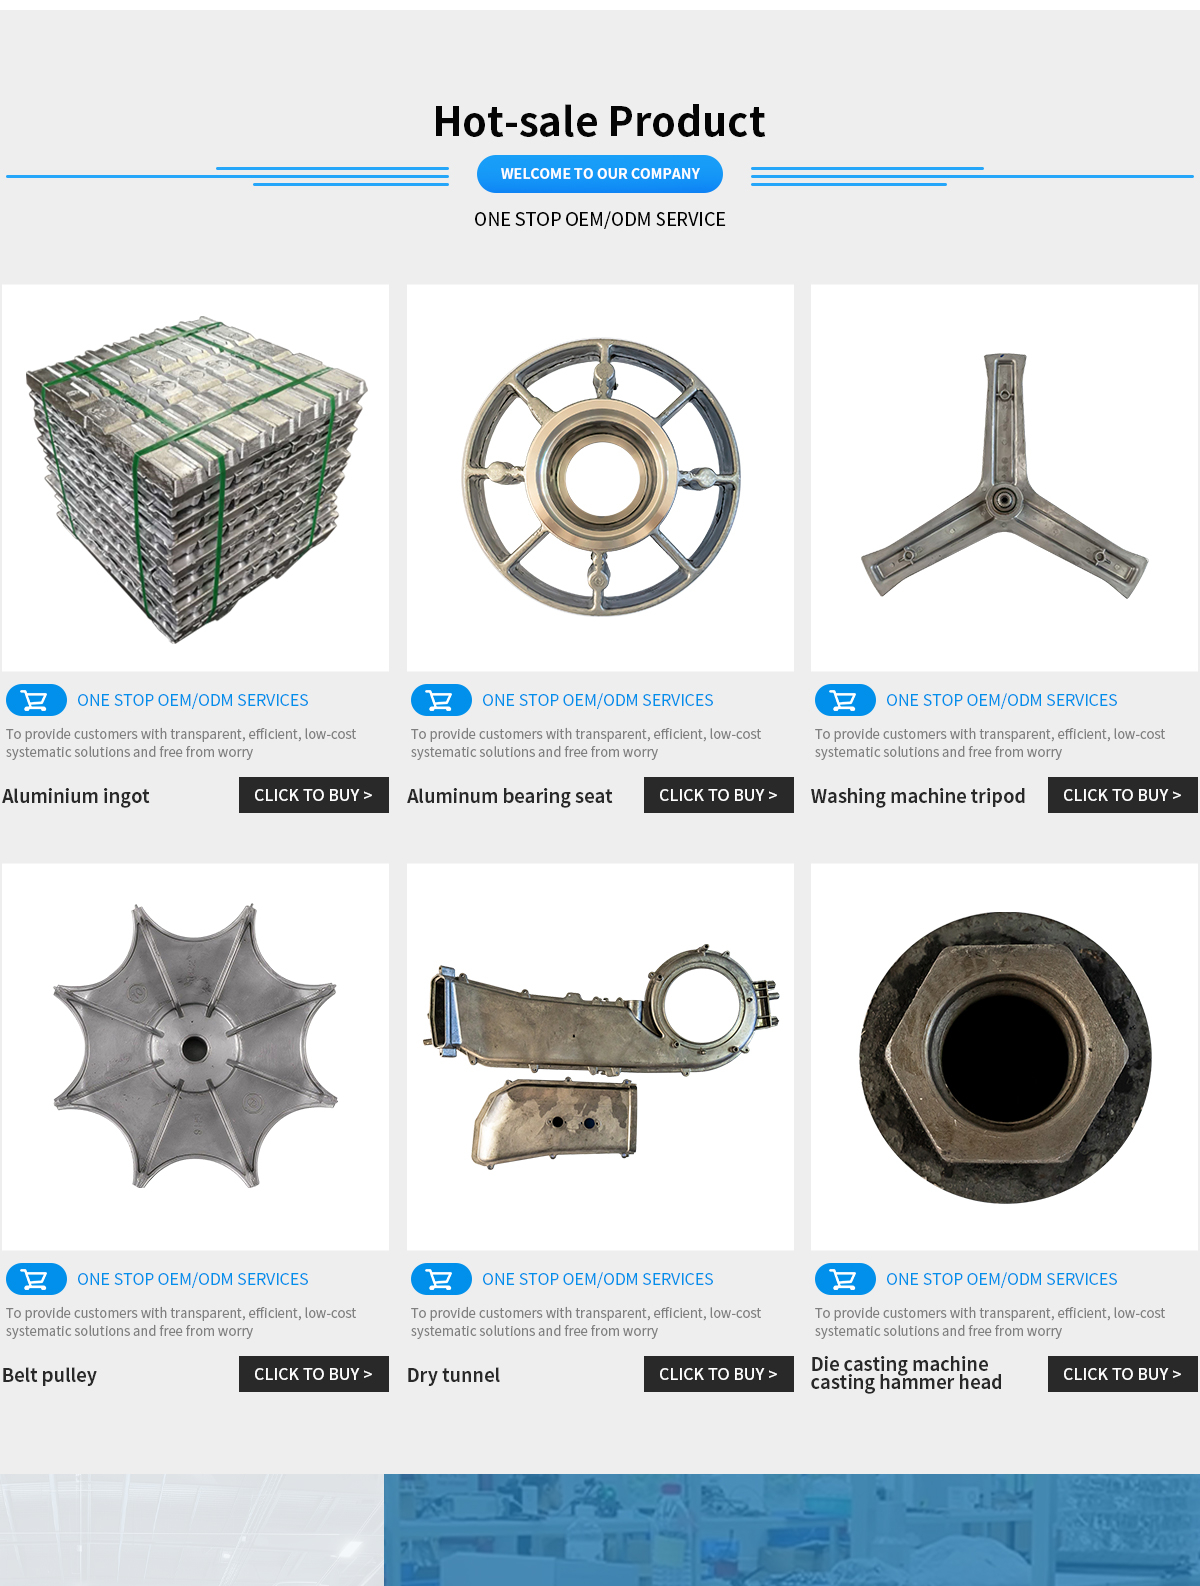The image size is (1200, 1586).
Task: Click the cart icon under Aluminum bearing seat
Action: 441,700
